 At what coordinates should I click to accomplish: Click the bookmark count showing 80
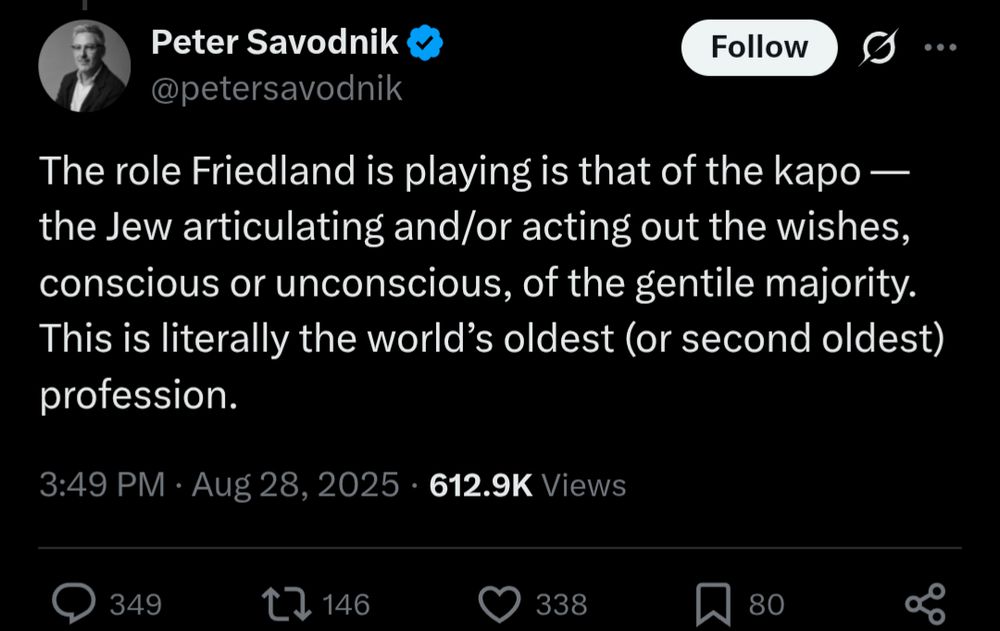pyautogui.click(x=765, y=604)
